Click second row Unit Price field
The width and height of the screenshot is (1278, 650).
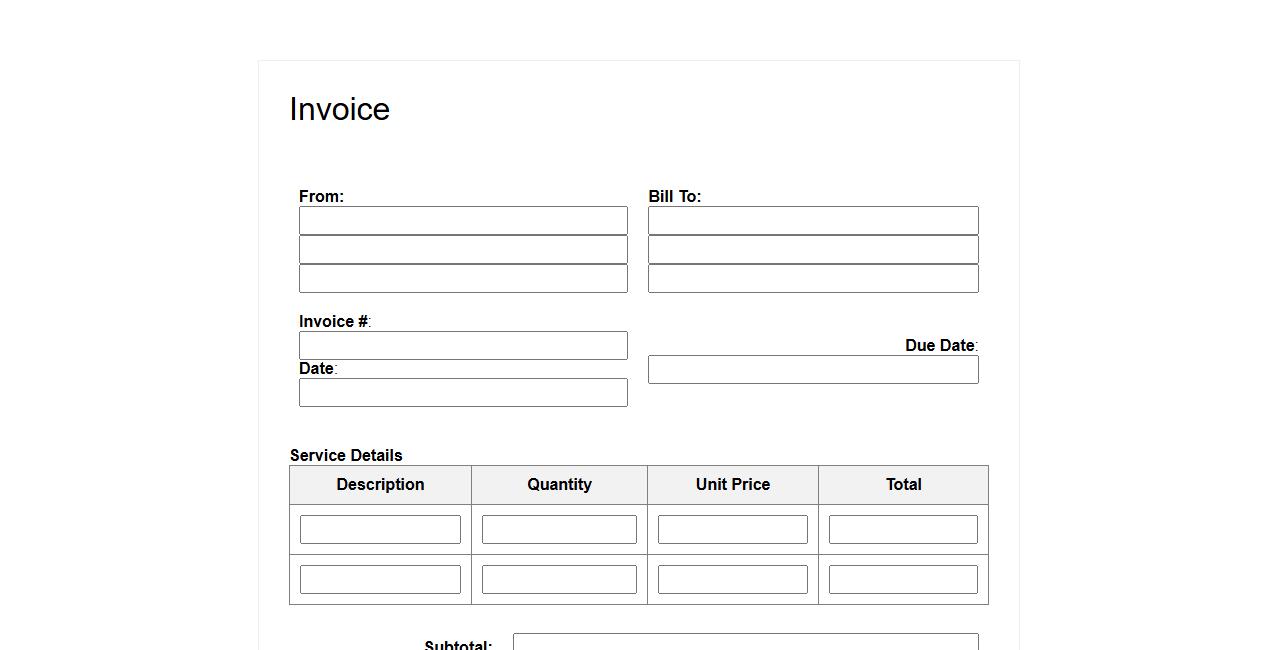732,579
